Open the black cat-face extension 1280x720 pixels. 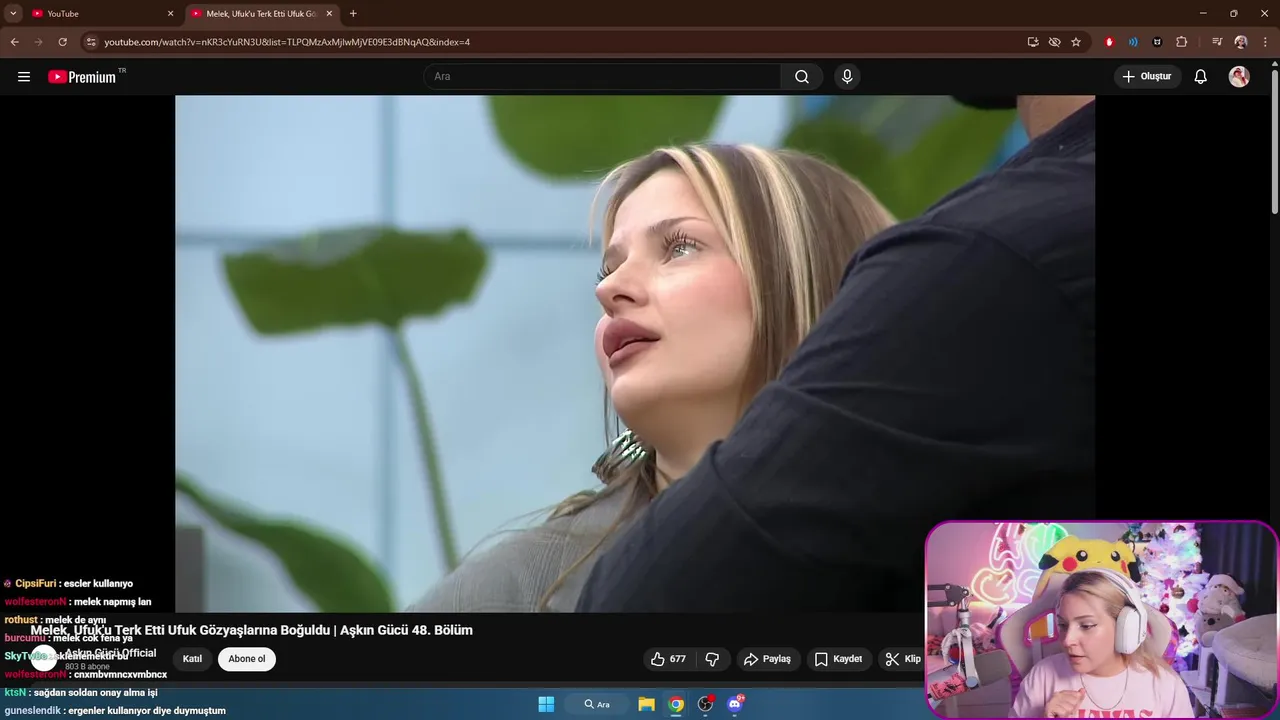[x=1157, y=42]
